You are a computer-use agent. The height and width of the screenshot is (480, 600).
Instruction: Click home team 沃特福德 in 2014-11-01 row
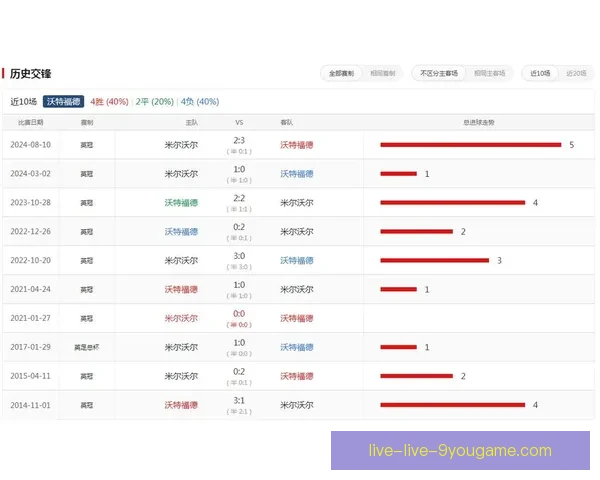(x=181, y=405)
